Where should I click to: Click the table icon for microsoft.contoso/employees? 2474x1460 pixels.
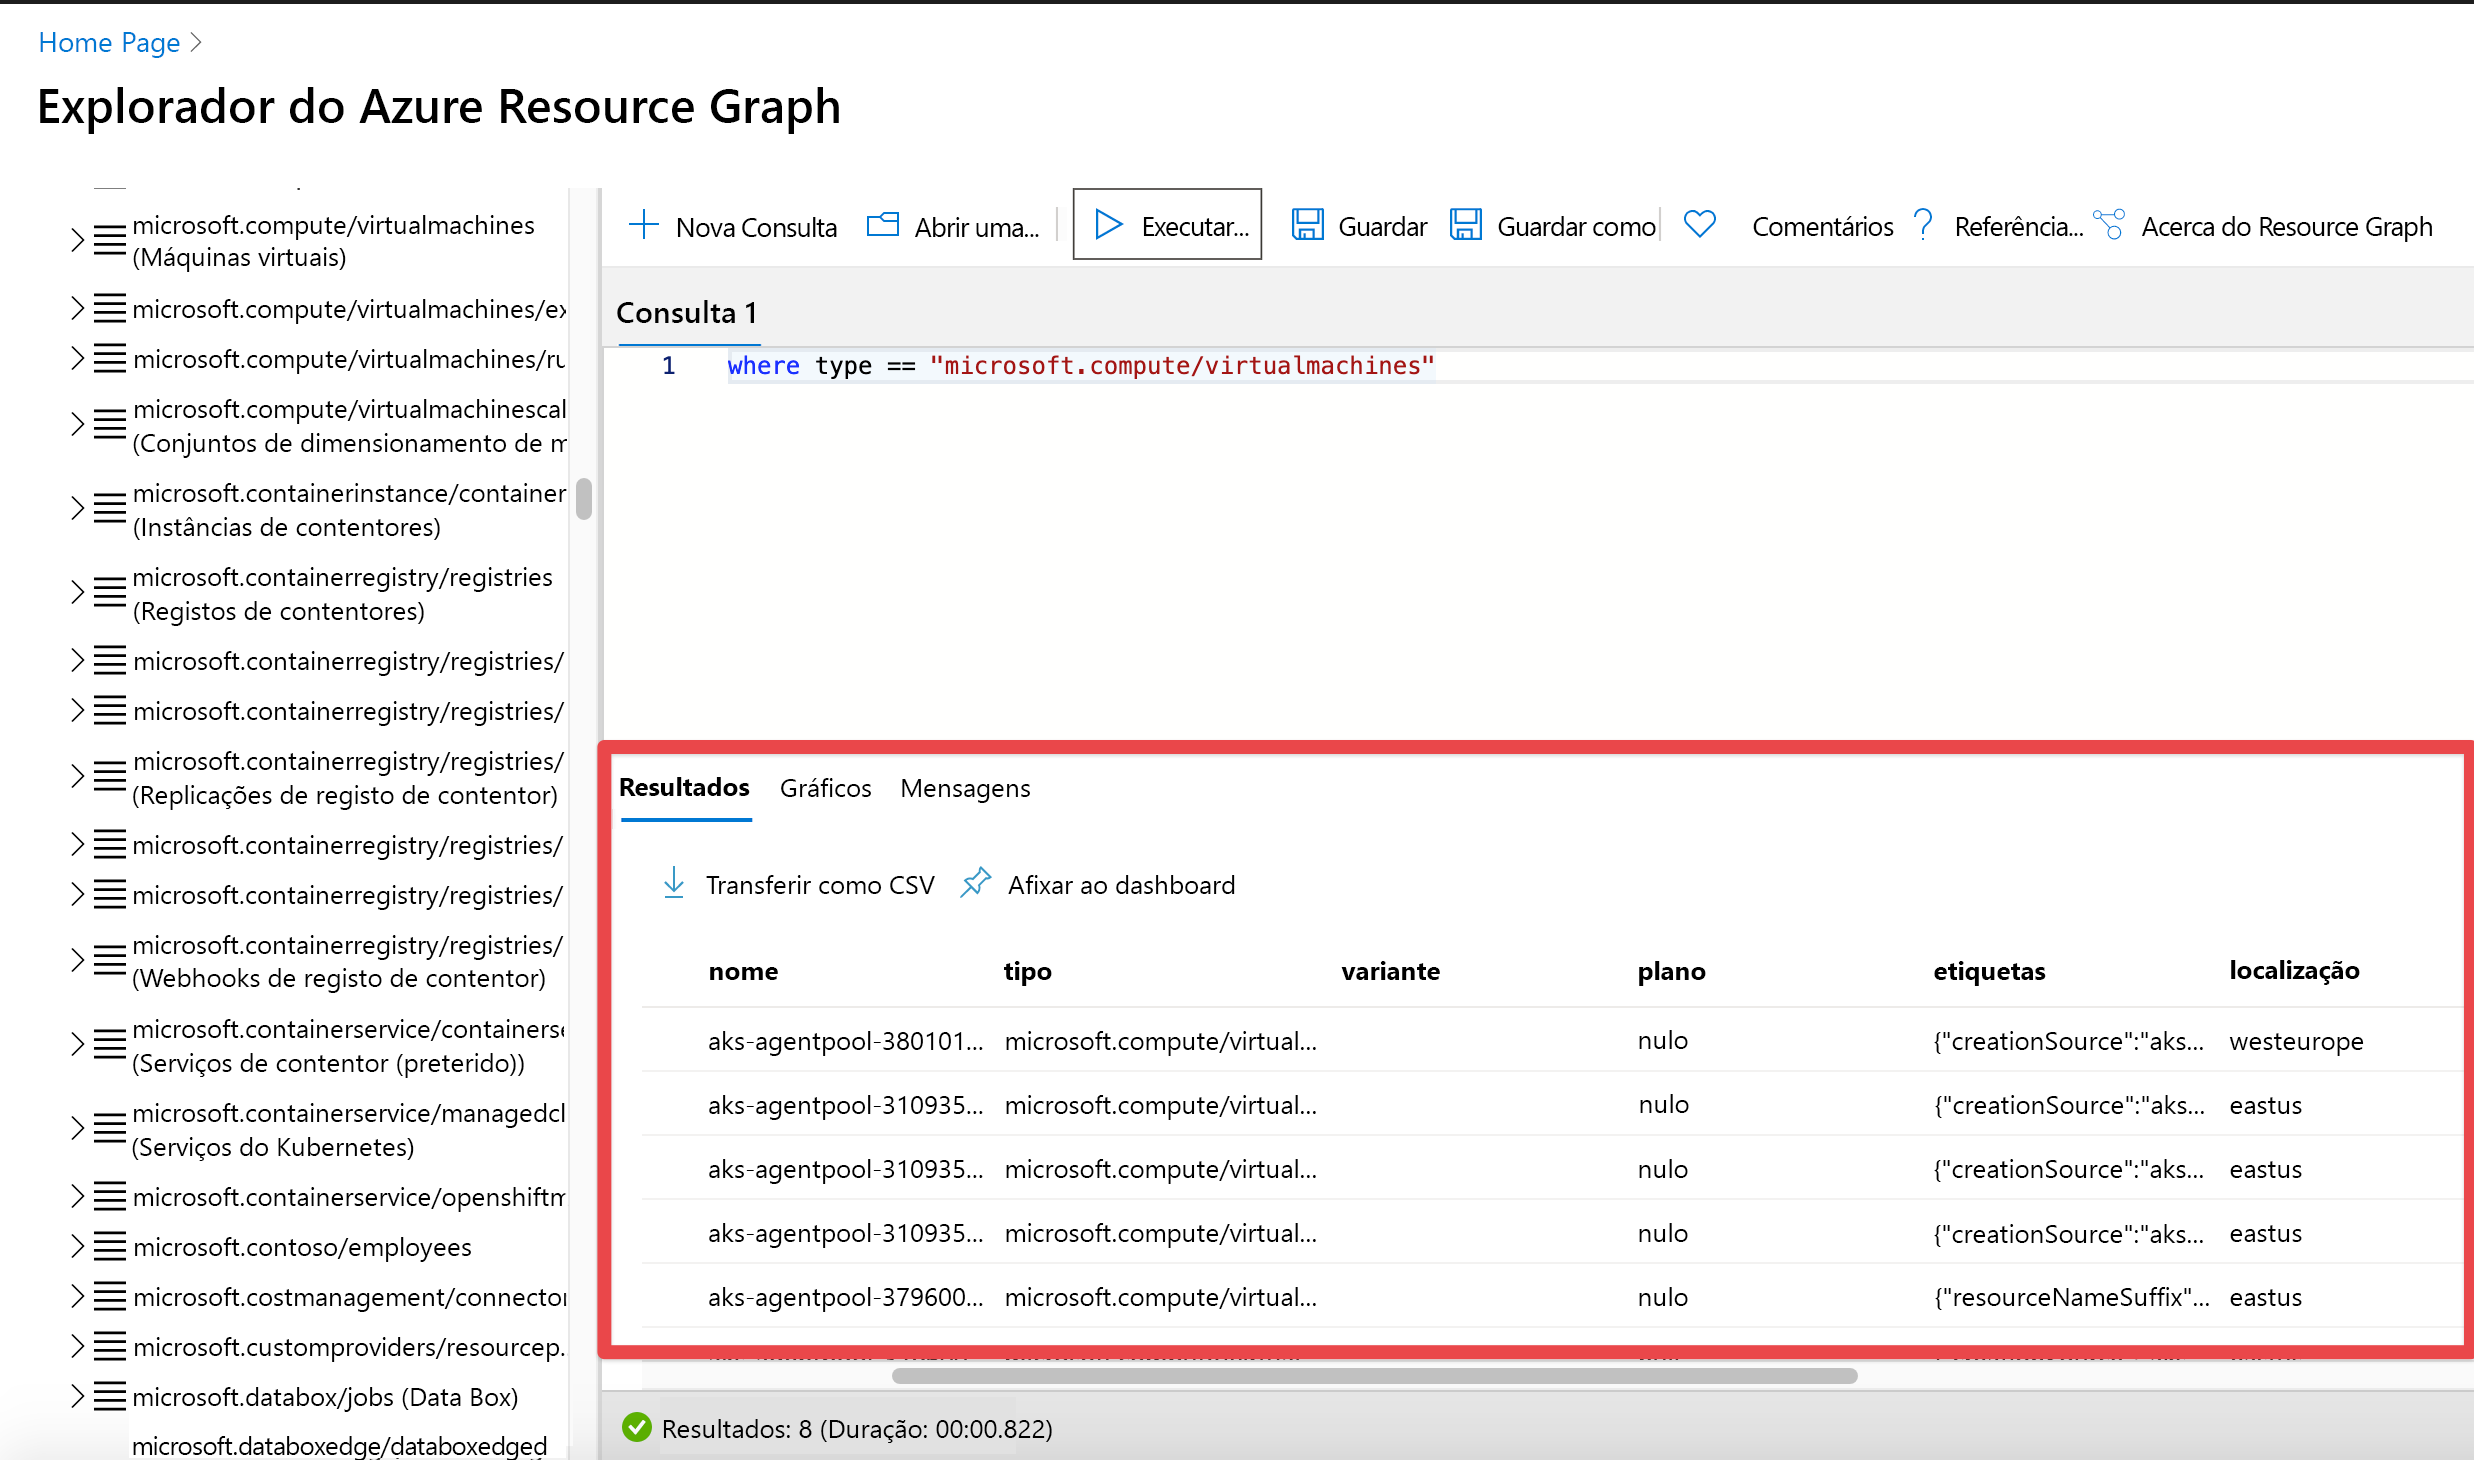(110, 1247)
